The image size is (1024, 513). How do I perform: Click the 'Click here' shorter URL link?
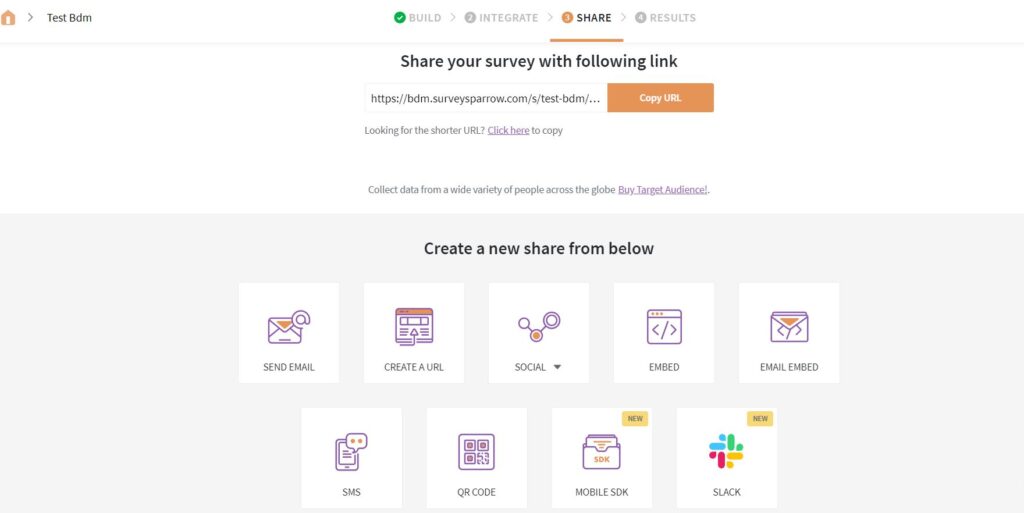(x=508, y=131)
